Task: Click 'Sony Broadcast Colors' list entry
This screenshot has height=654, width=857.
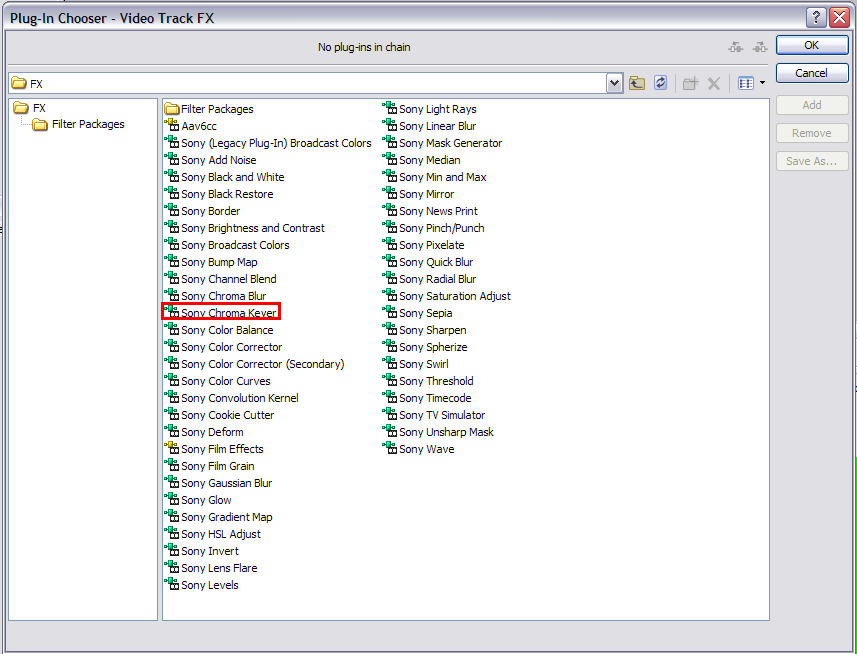Action: tap(235, 245)
